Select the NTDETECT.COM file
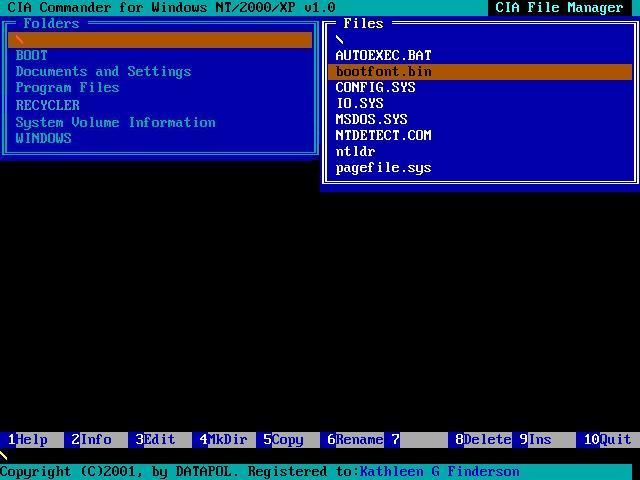 point(383,136)
